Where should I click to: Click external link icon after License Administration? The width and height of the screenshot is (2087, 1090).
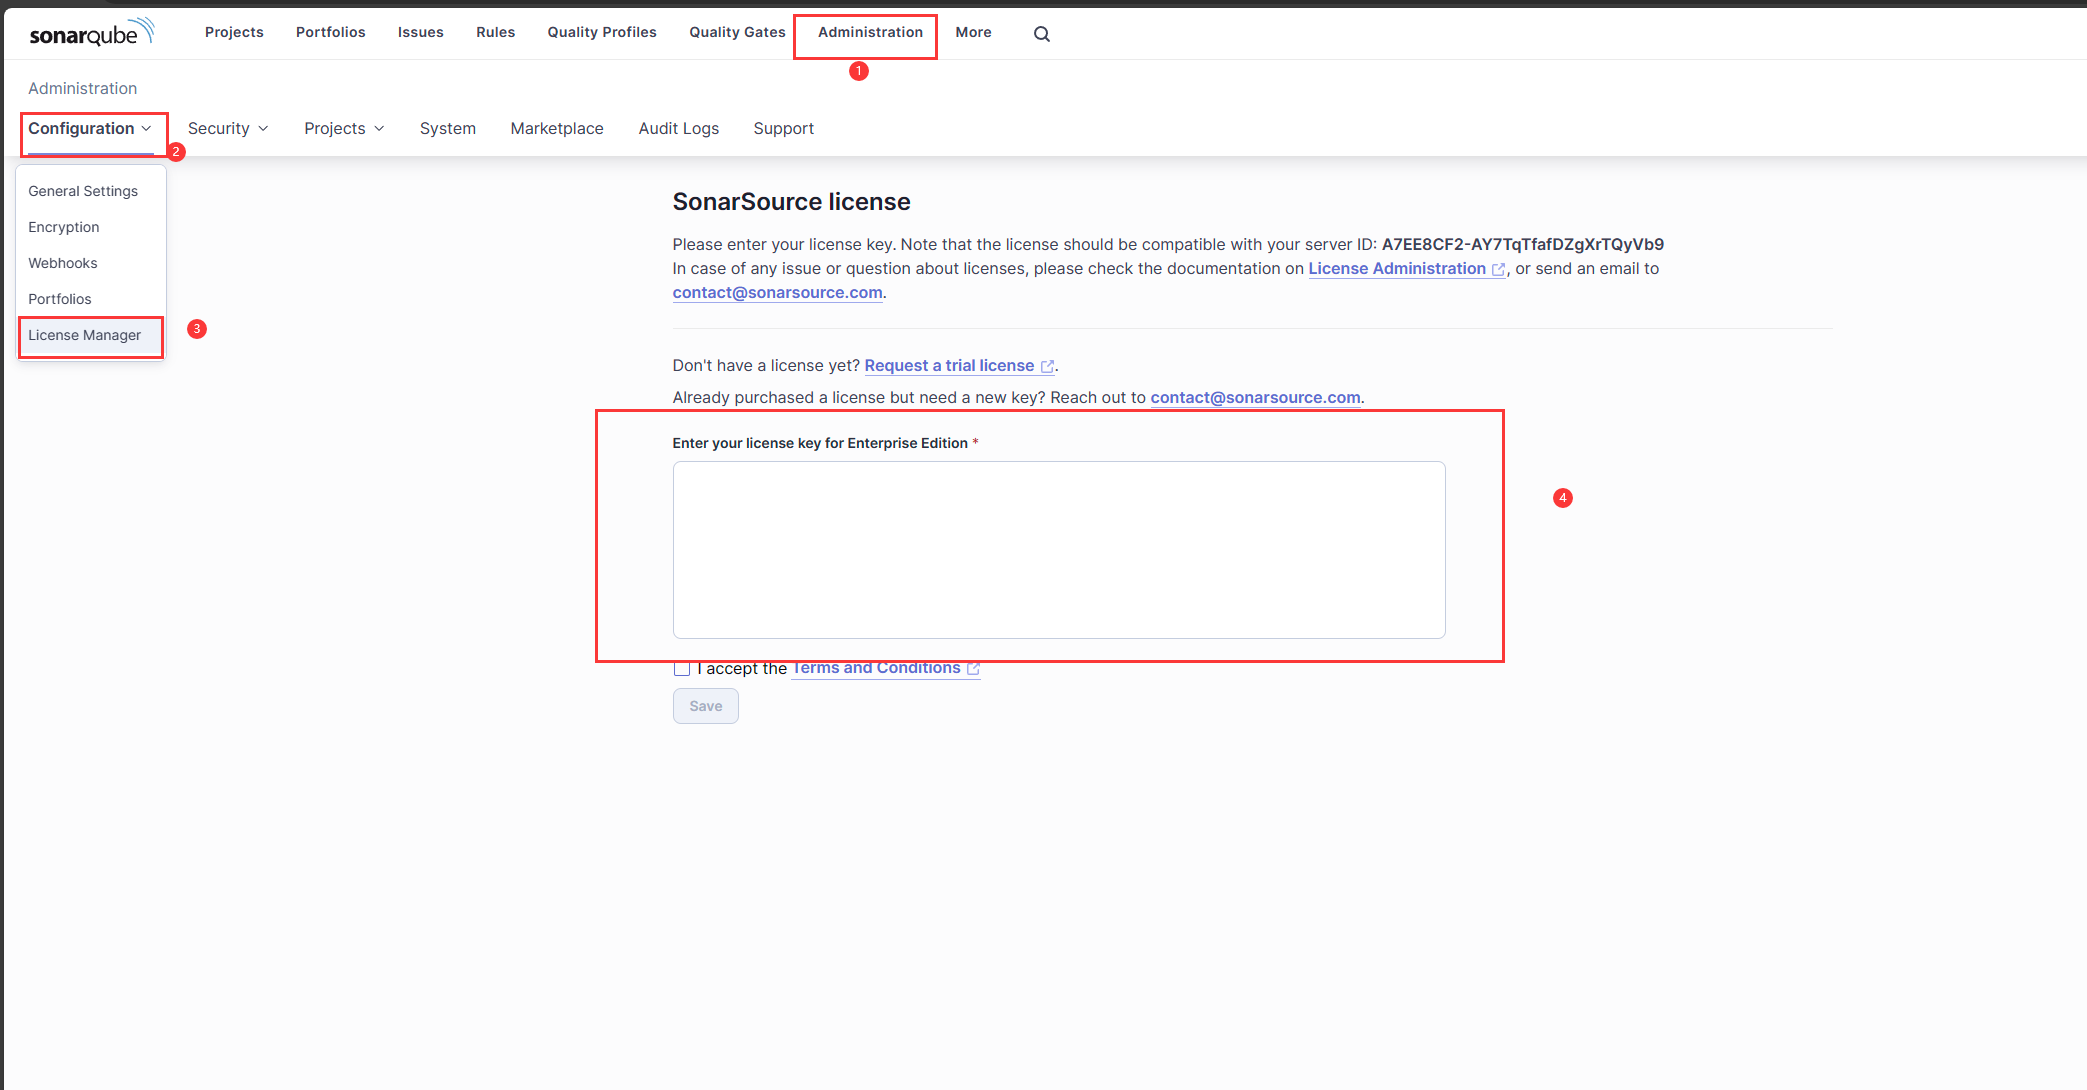pos(1498,269)
